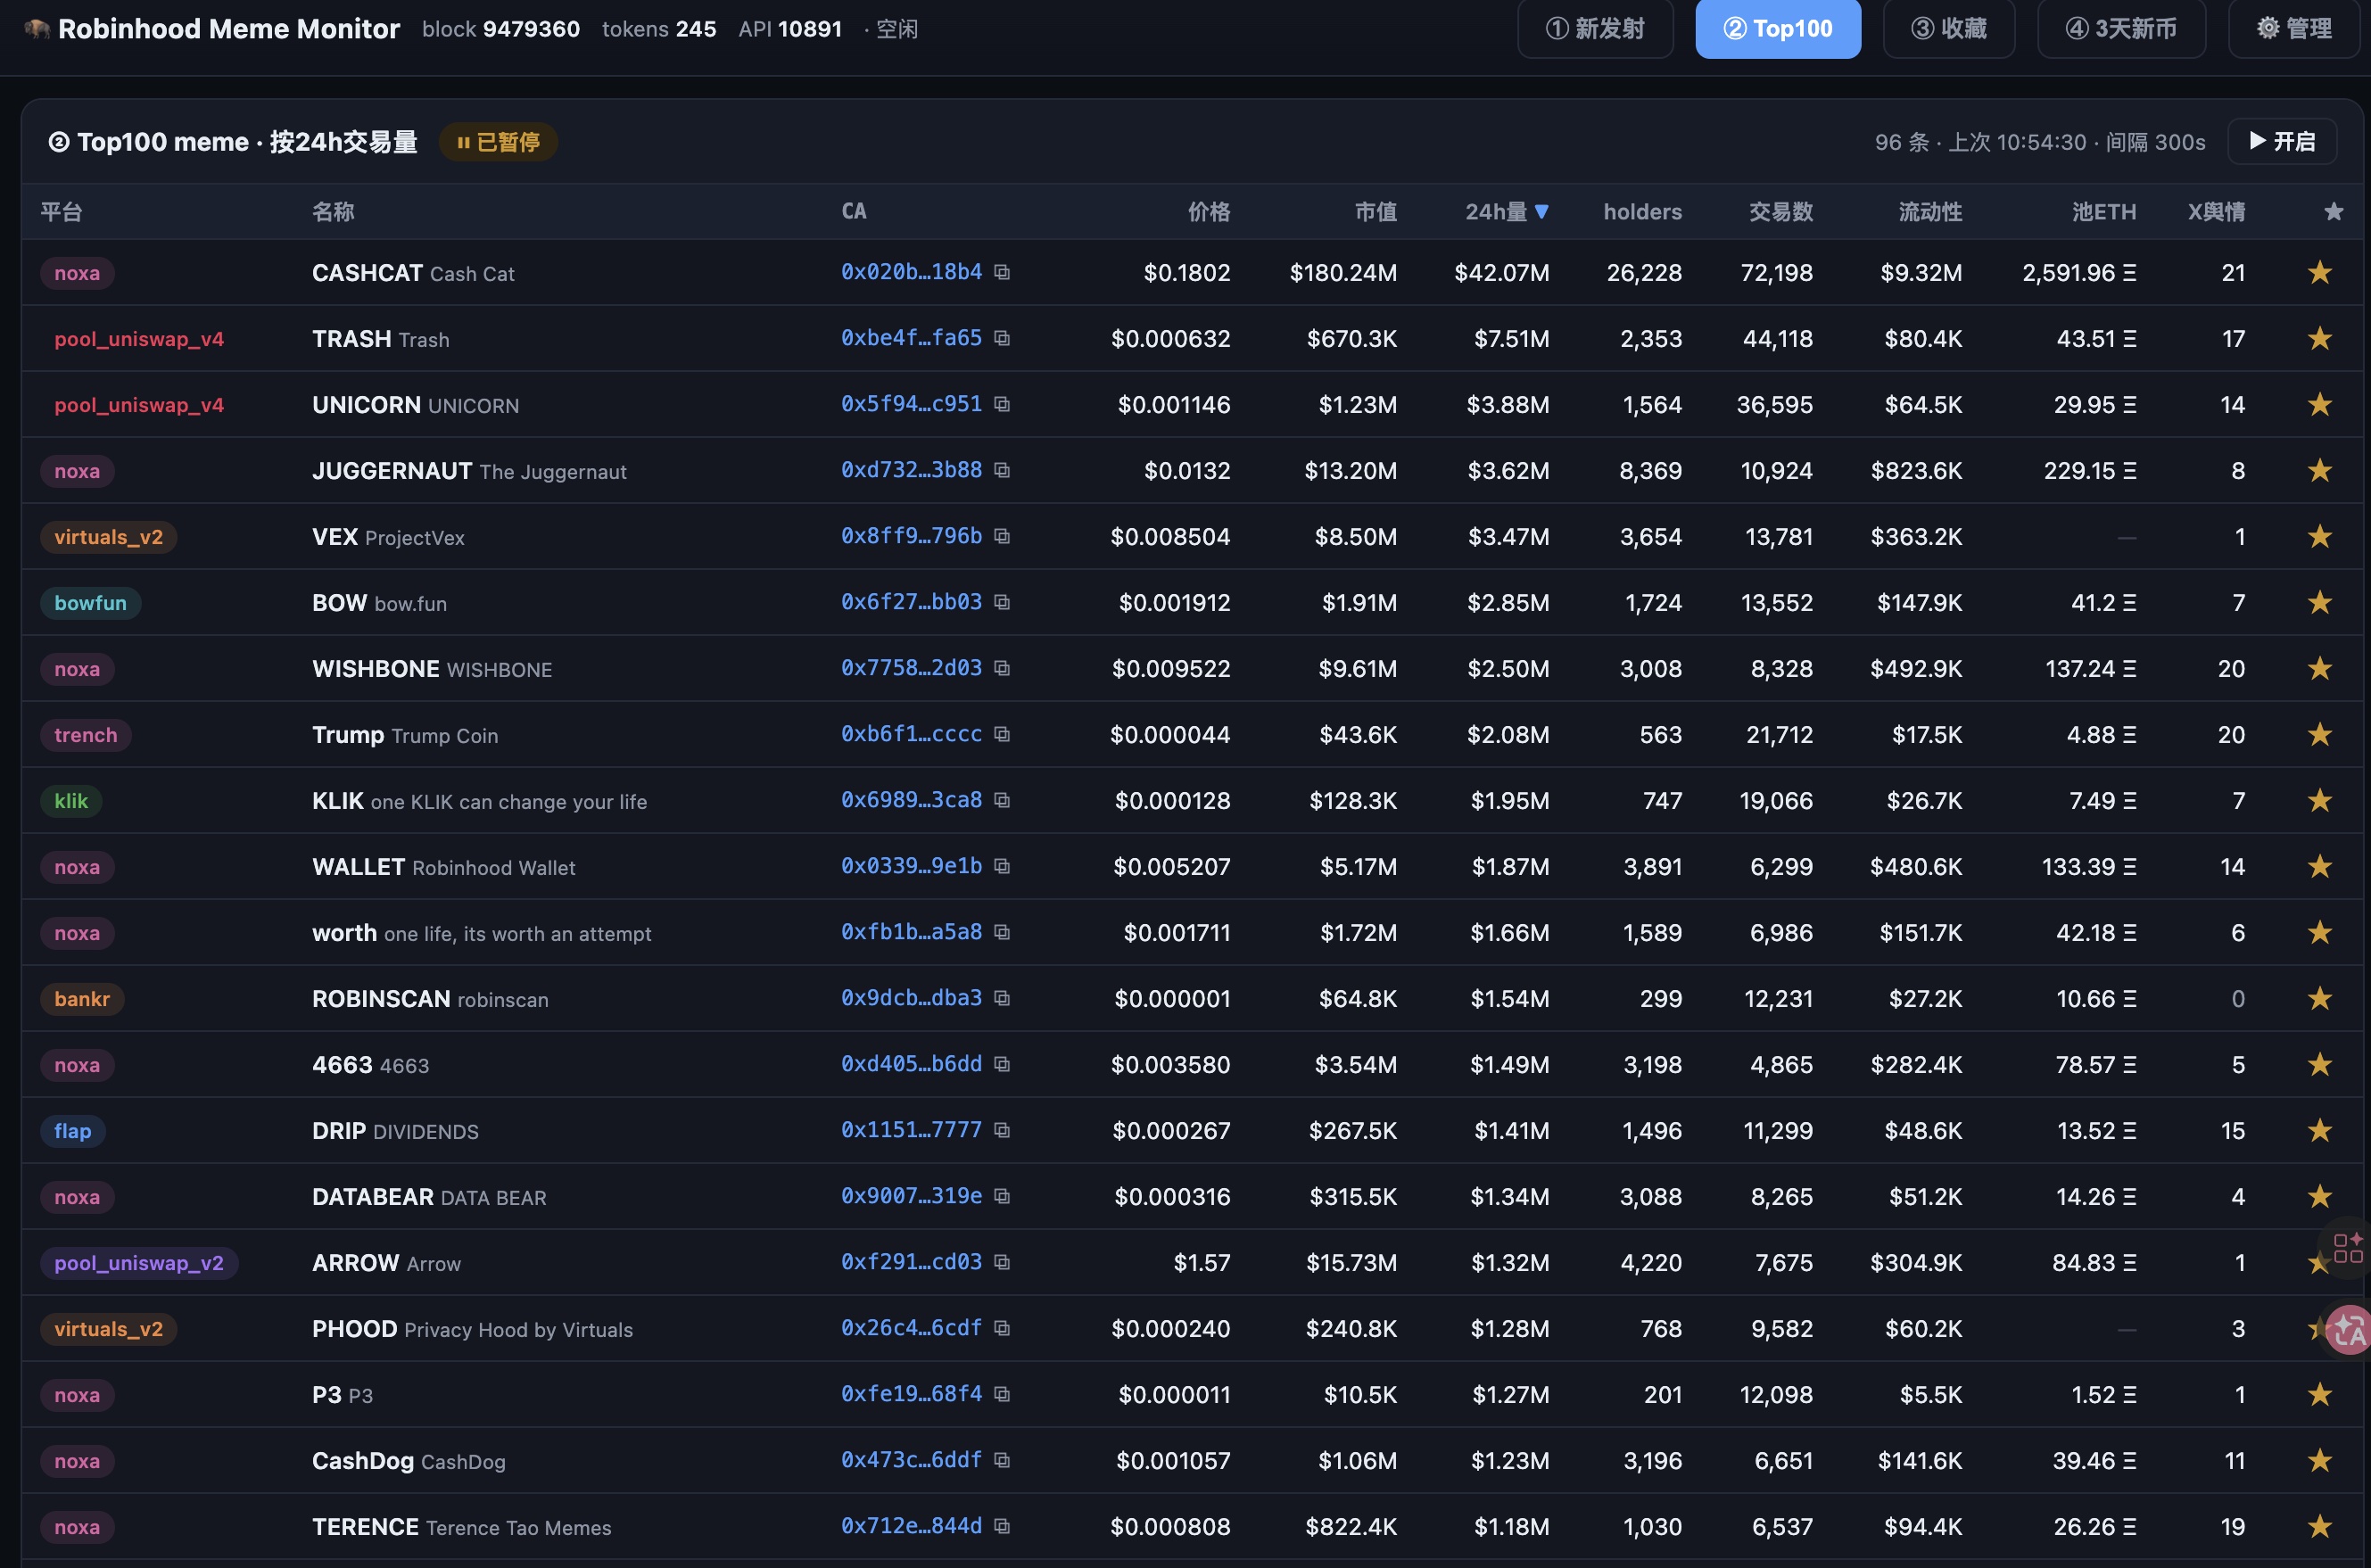2371x1568 pixels.
Task: Copy the KLIK contract address
Action: pyautogui.click(x=1002, y=800)
